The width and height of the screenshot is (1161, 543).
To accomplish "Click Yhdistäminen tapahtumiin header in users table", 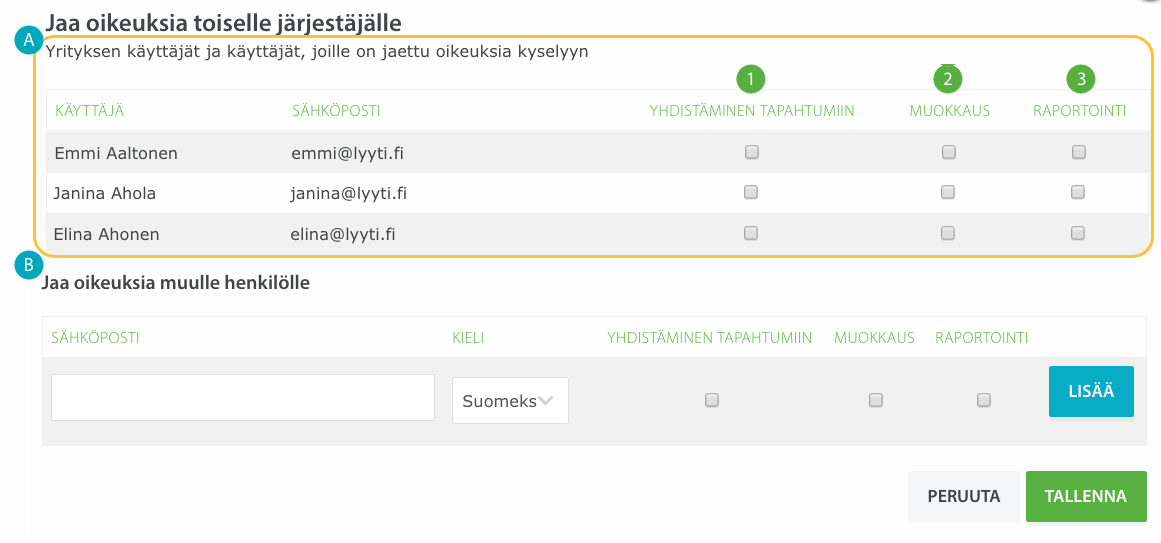I will tap(752, 111).
